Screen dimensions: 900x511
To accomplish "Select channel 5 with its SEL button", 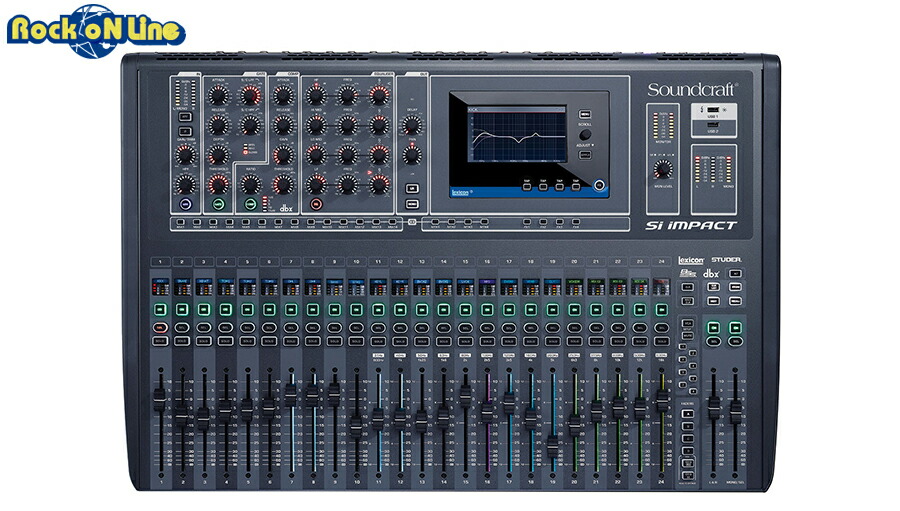I will (247, 328).
